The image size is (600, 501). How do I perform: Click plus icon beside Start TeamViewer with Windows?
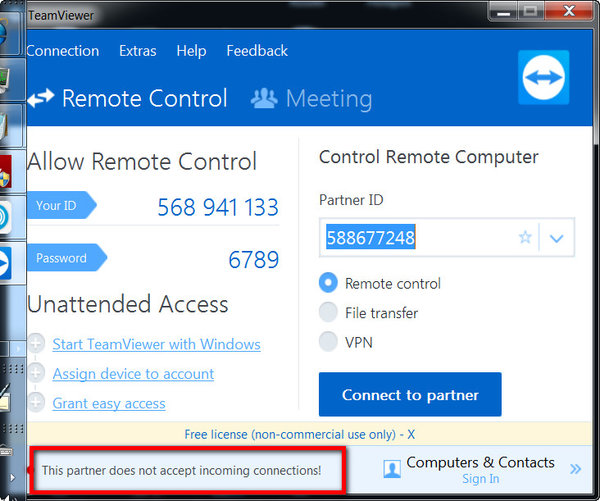[x=36, y=343]
